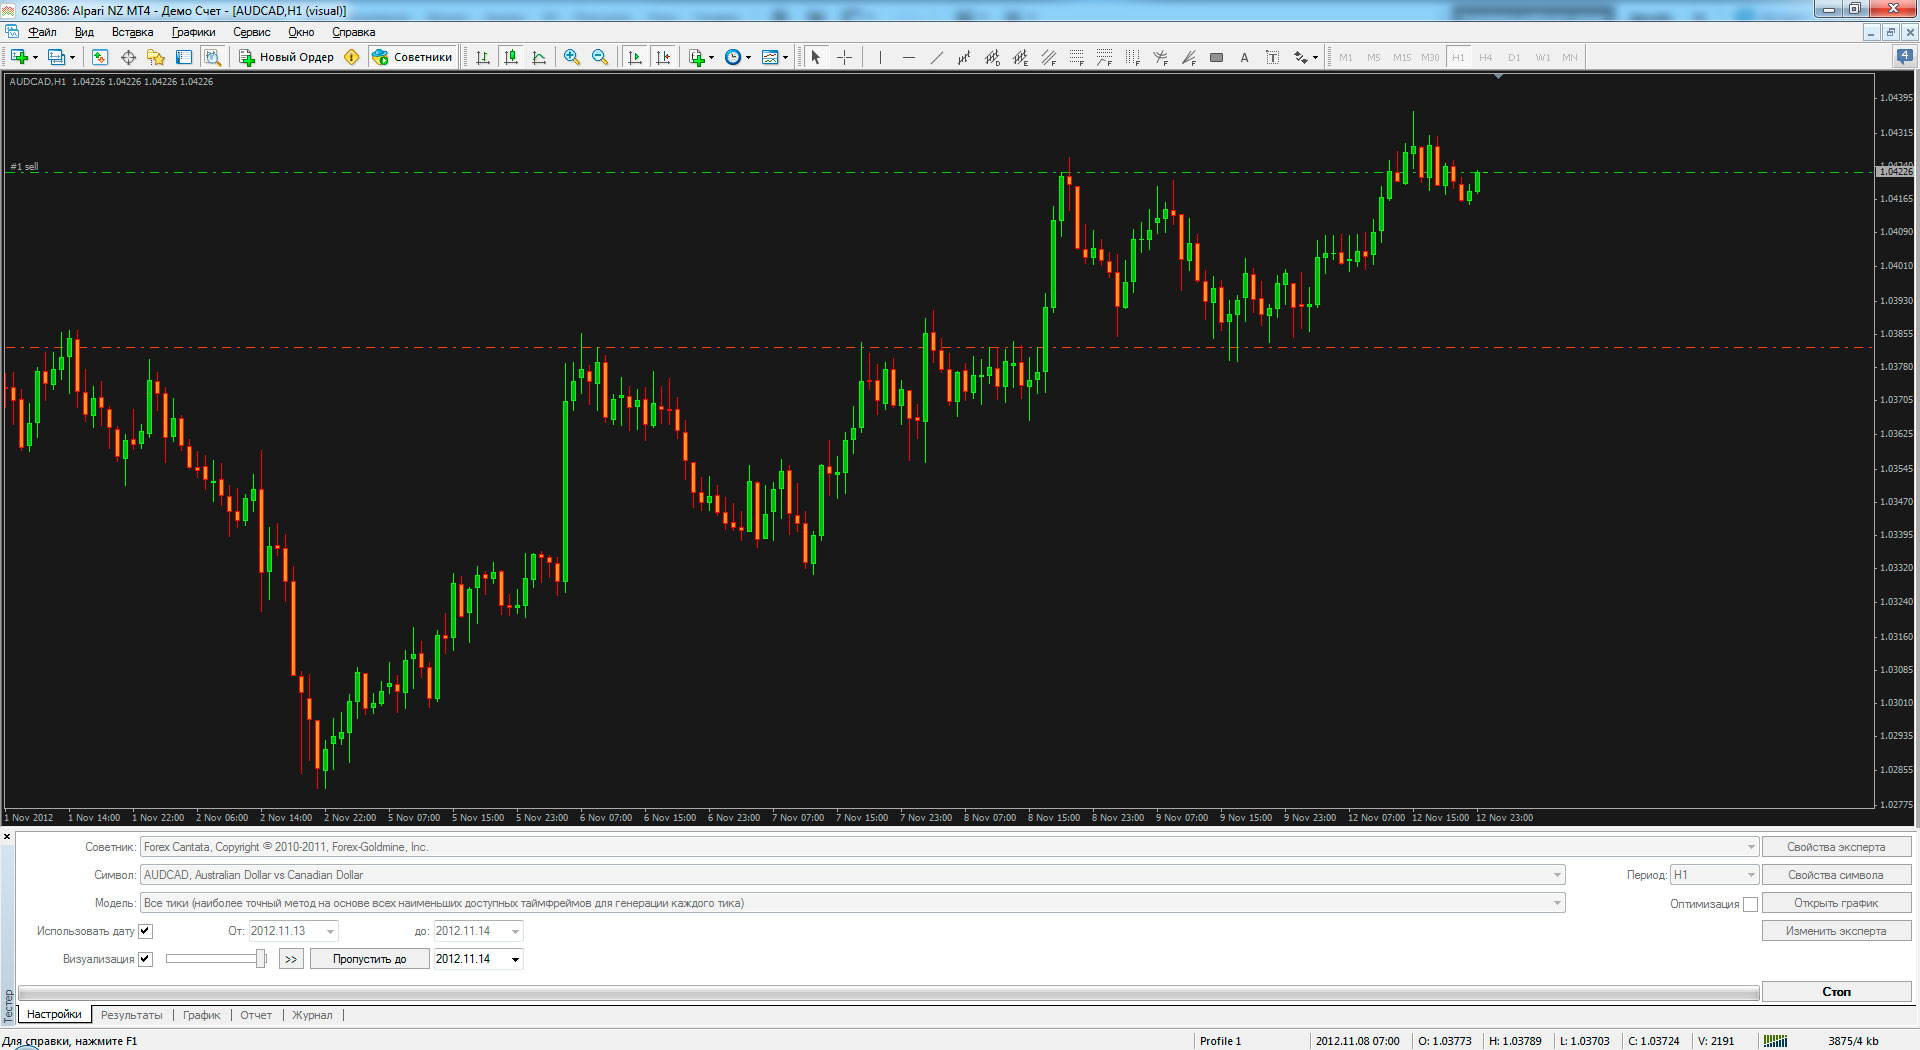Zoom in the chart

(572, 57)
